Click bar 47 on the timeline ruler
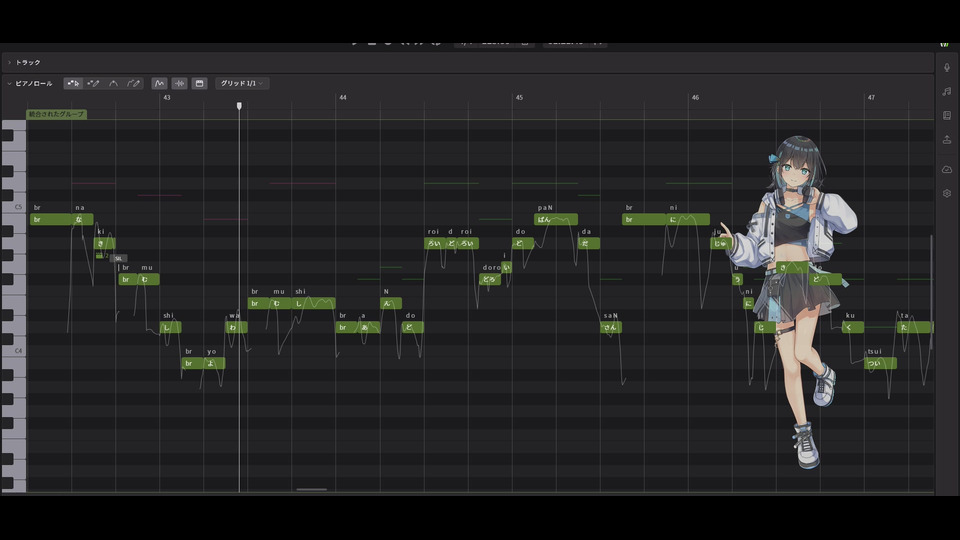 click(871, 97)
